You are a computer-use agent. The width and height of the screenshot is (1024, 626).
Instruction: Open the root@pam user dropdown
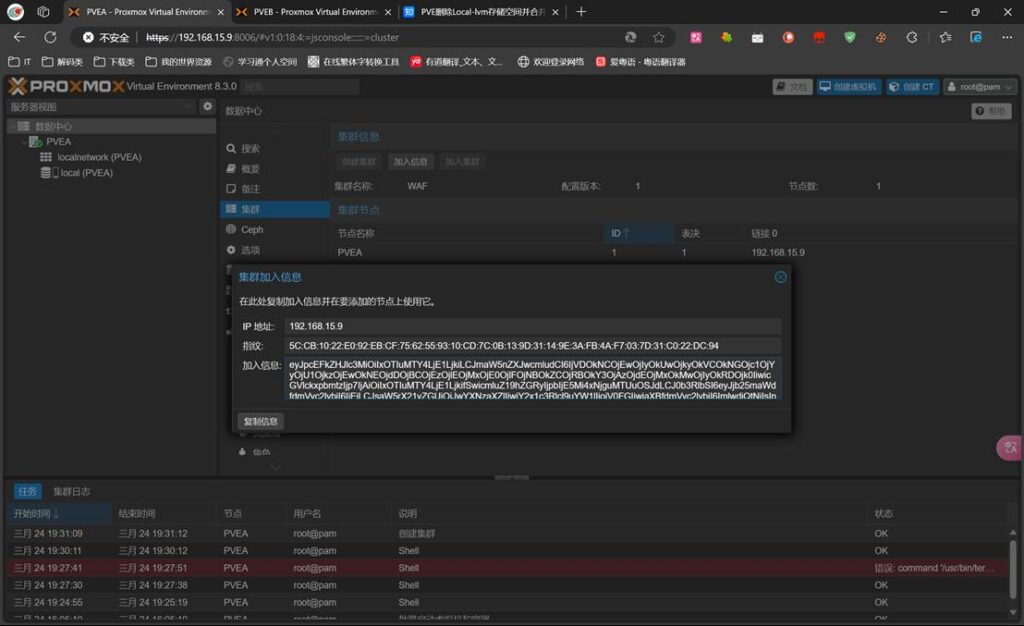point(980,87)
